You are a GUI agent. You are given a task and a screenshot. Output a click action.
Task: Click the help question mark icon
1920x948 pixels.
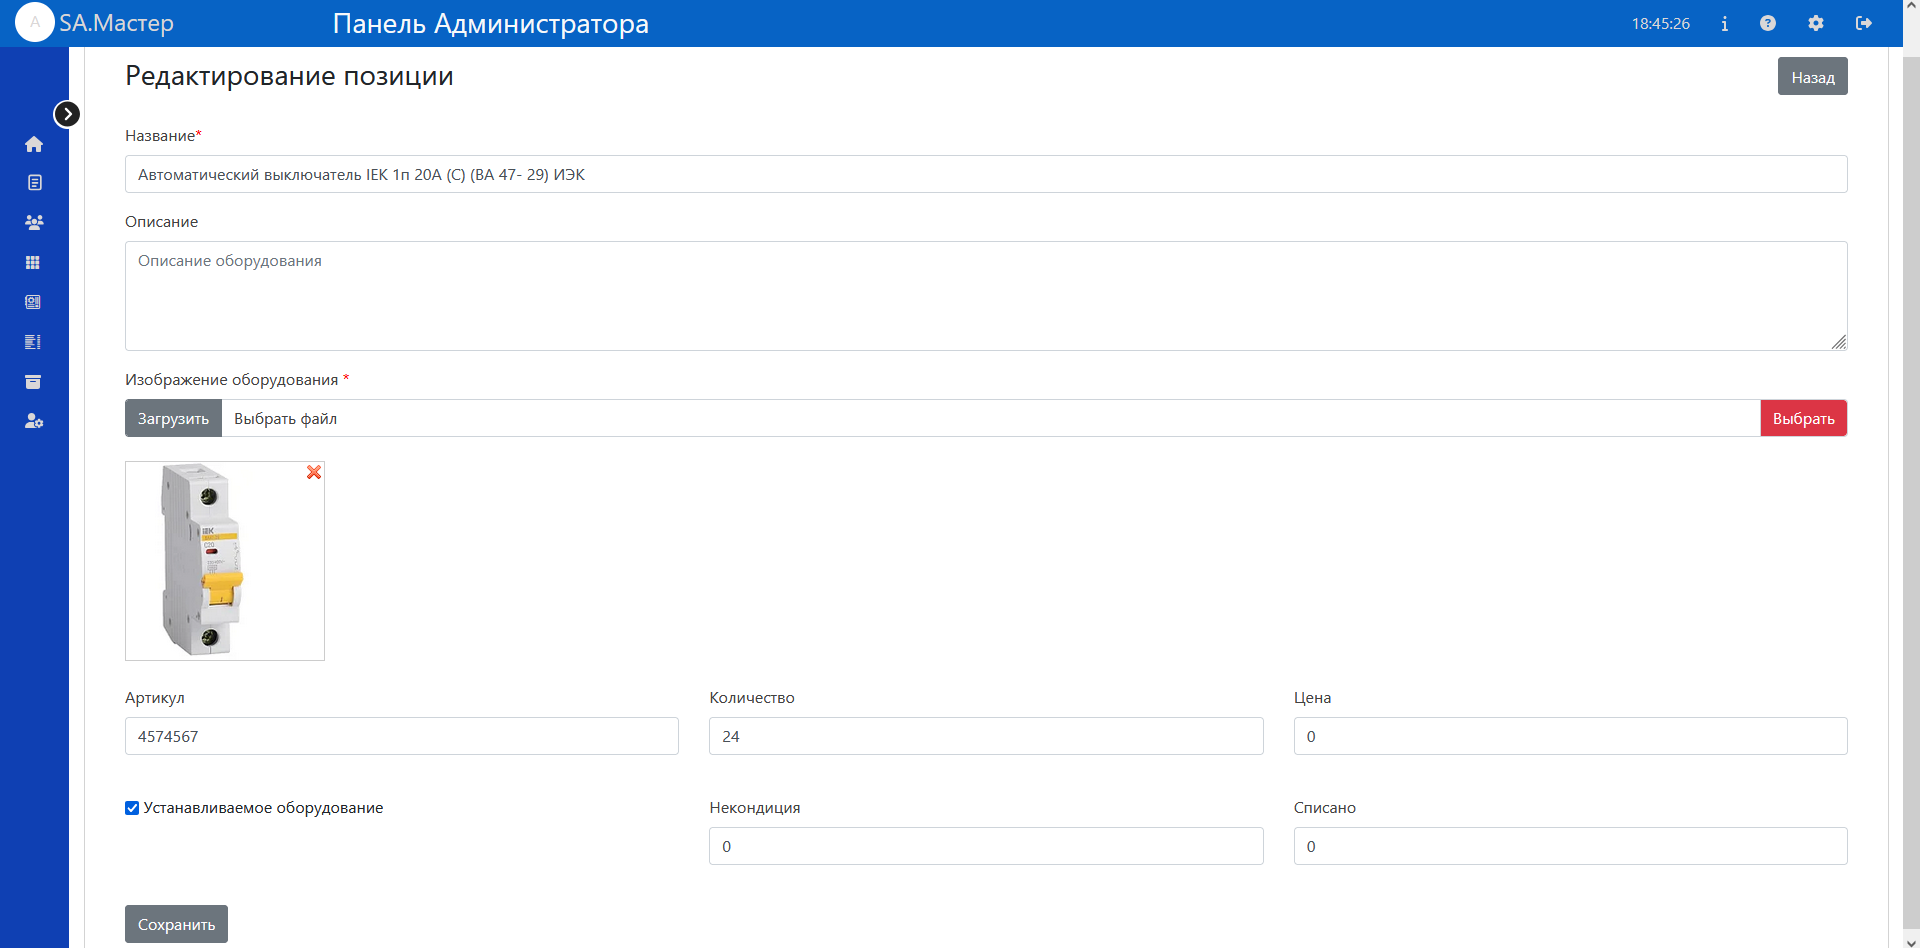click(1768, 23)
